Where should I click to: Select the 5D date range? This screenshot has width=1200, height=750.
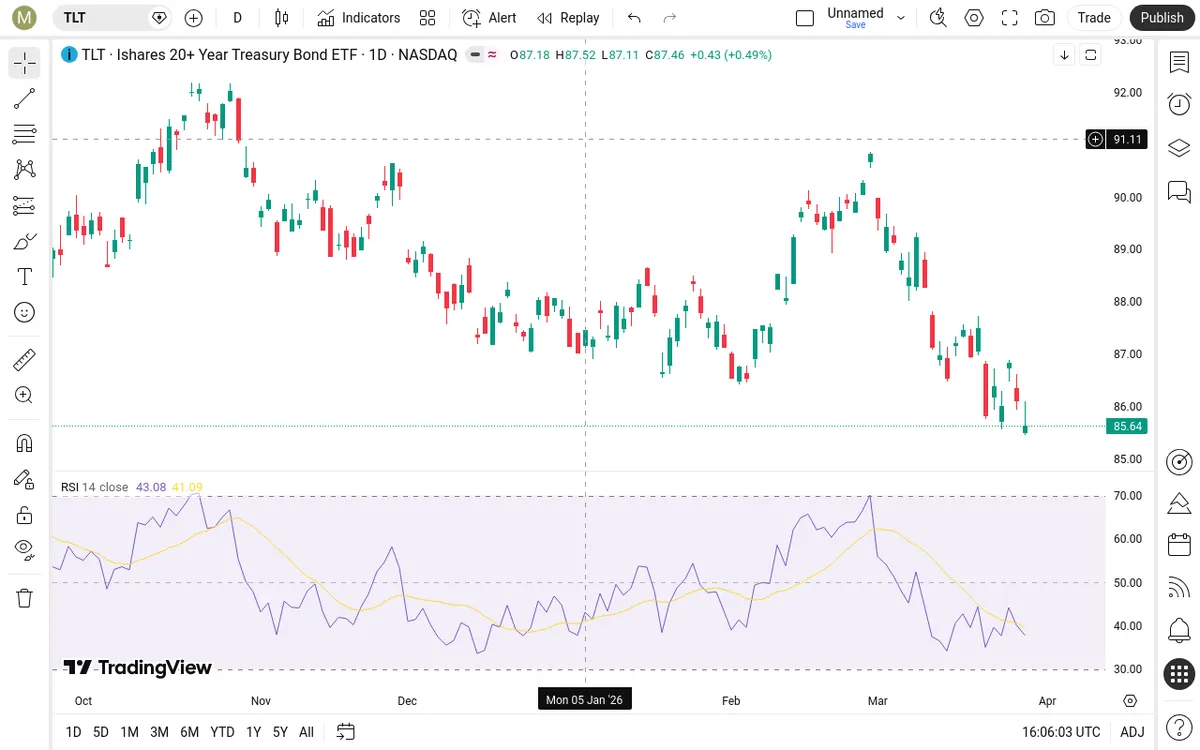point(101,732)
